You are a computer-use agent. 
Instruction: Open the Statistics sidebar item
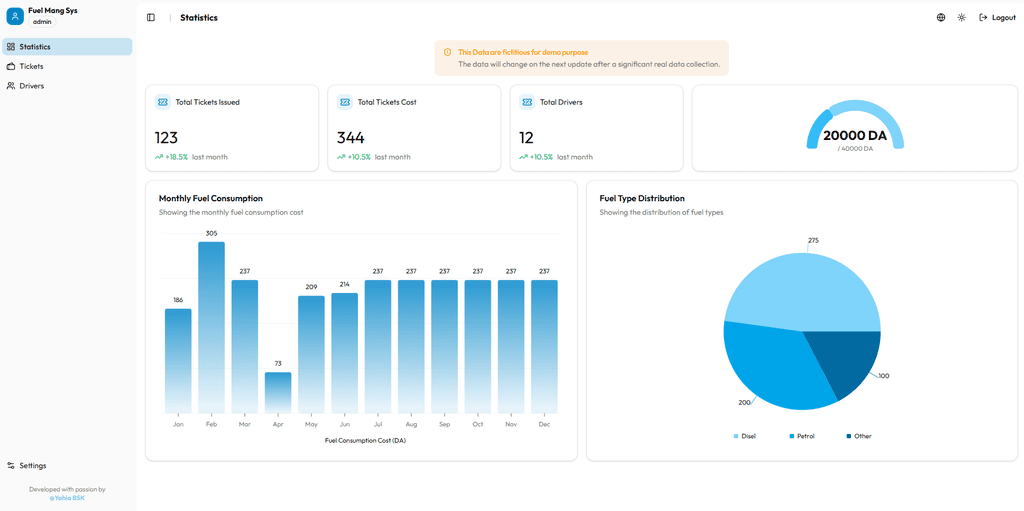click(x=67, y=46)
